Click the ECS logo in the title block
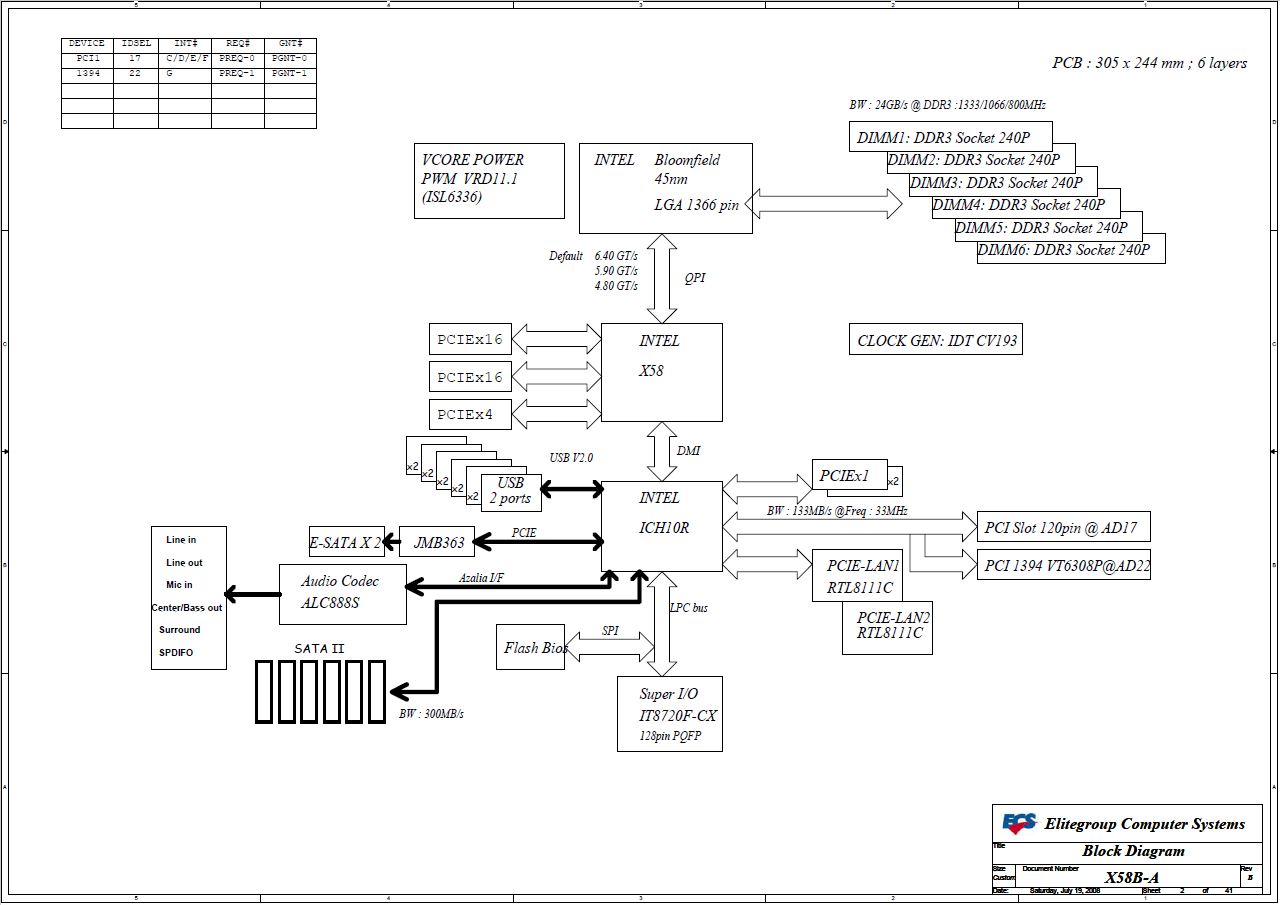 click(1019, 823)
